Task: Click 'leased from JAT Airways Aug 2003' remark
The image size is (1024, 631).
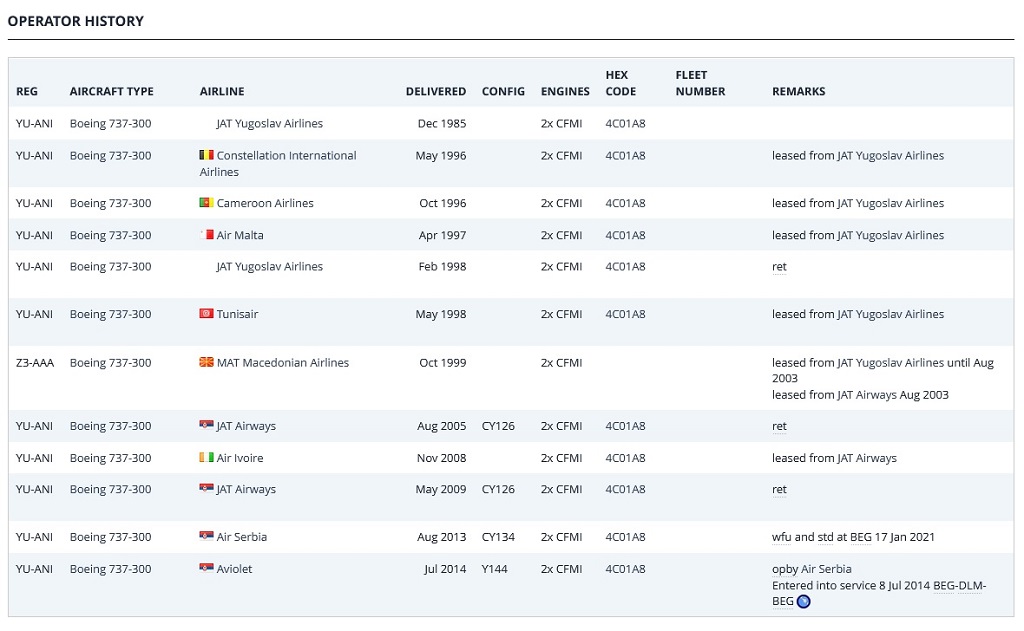Action: [x=860, y=395]
